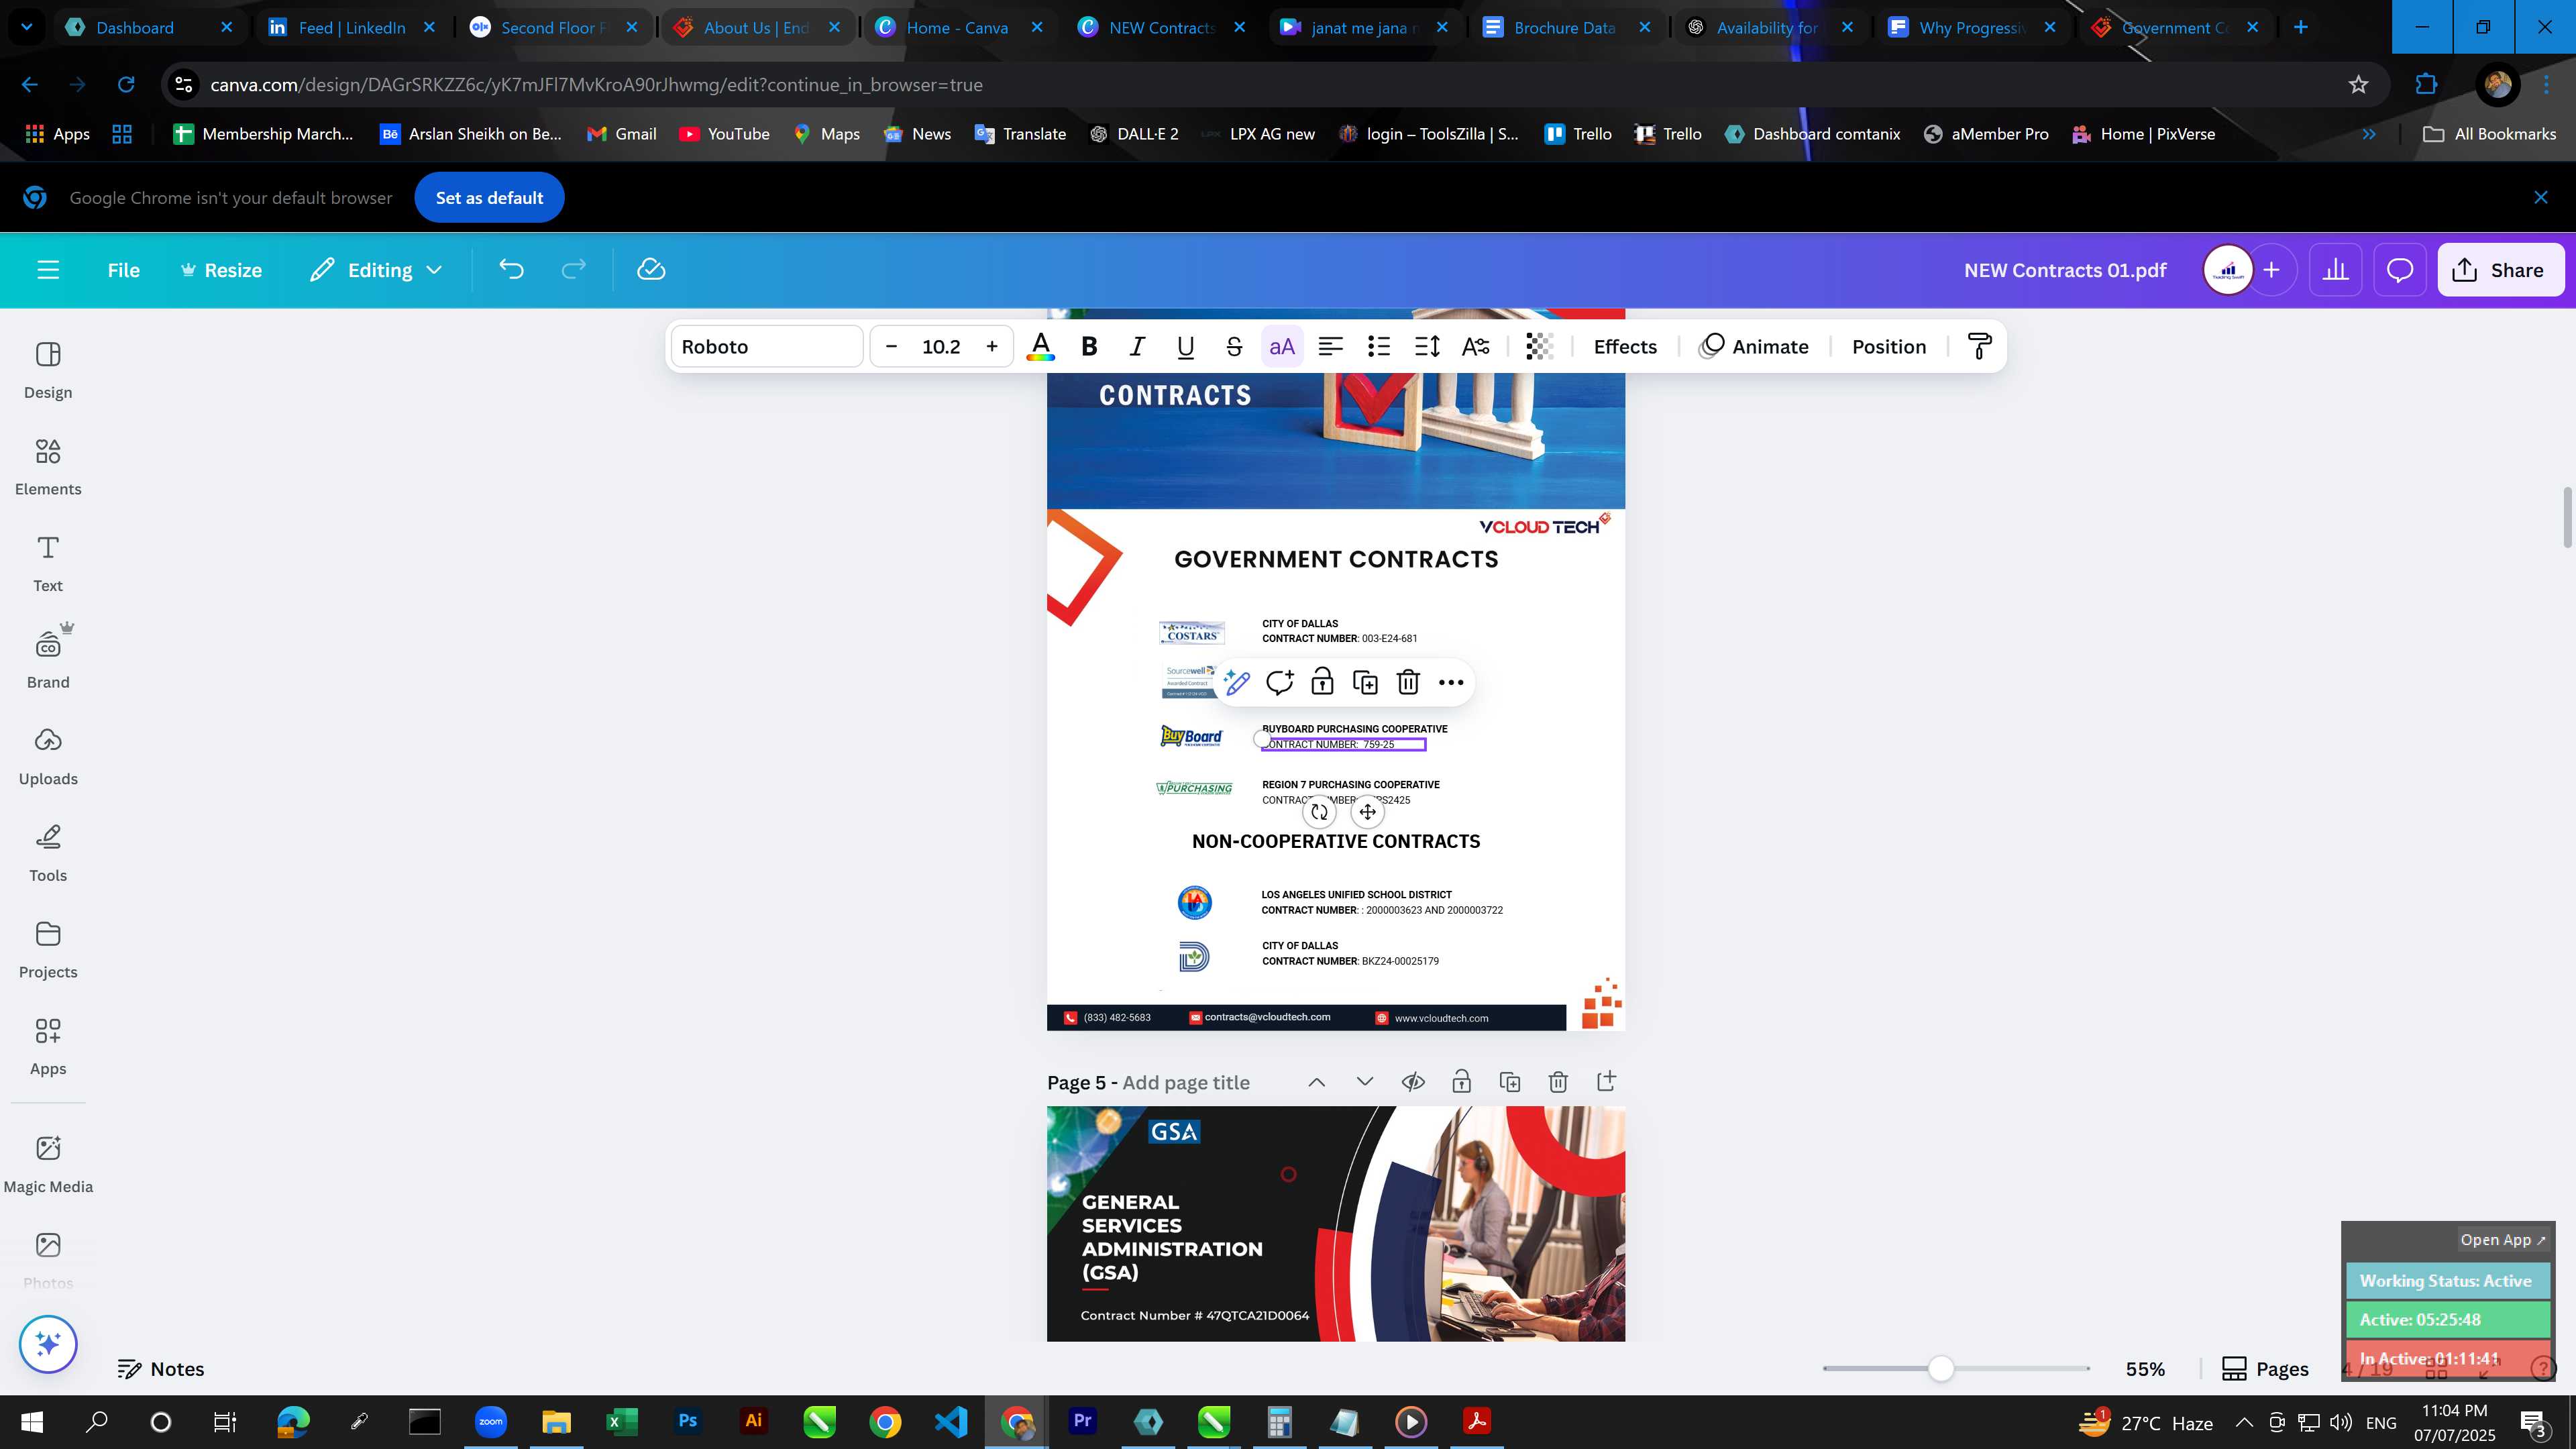Toggle strikethrough formatting
This screenshot has width=2576, height=1449.
(1233, 347)
